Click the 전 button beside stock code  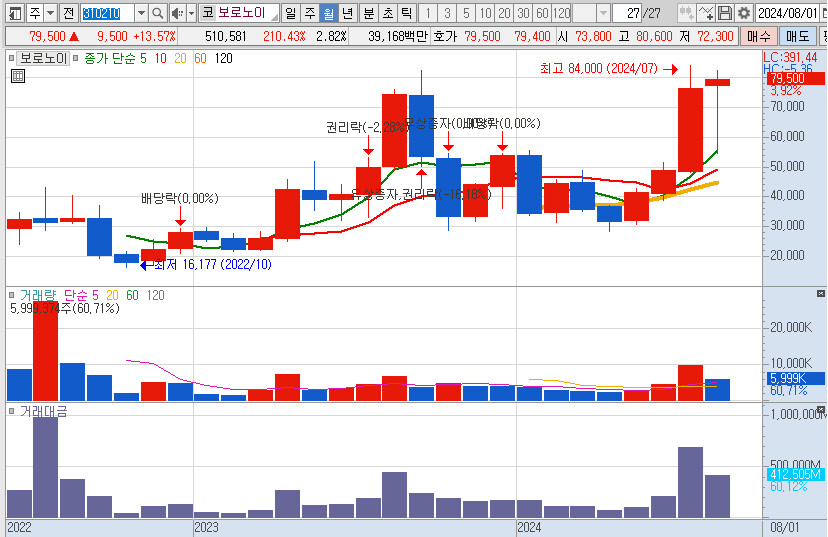[x=68, y=13]
